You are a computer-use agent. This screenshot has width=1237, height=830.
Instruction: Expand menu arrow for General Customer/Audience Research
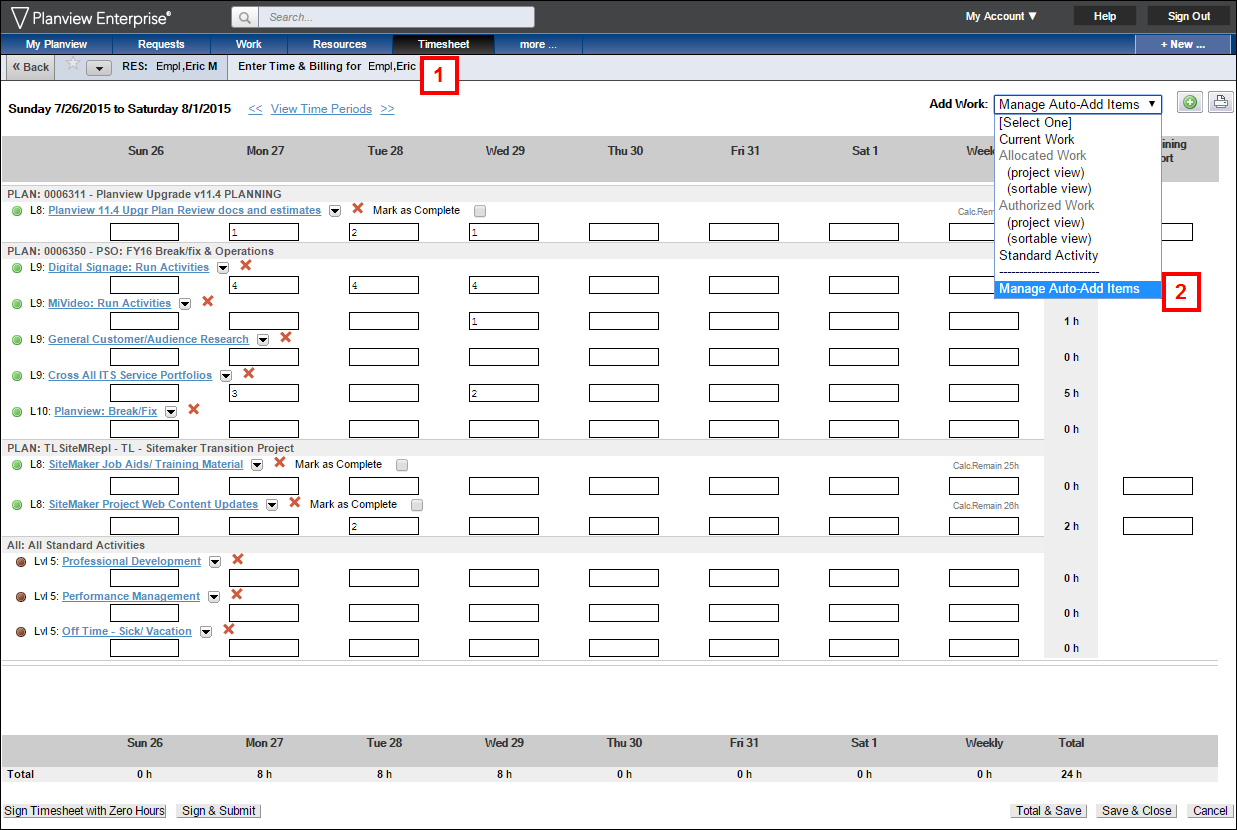[263, 340]
